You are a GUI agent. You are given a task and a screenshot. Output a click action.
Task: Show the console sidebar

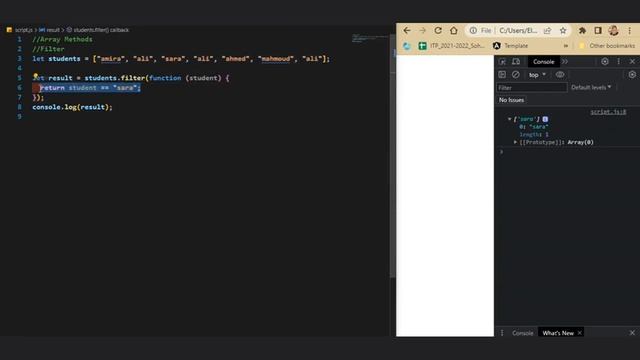[x=502, y=75]
